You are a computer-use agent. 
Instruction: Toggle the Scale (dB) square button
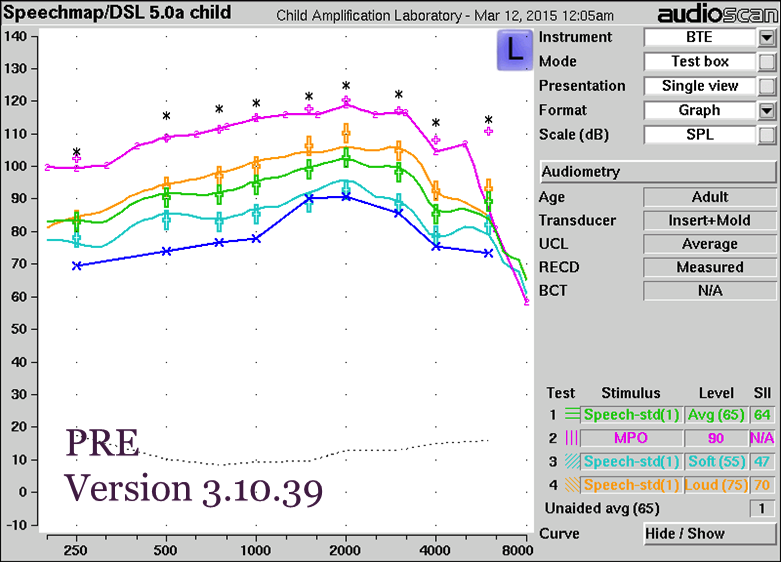coord(767,135)
